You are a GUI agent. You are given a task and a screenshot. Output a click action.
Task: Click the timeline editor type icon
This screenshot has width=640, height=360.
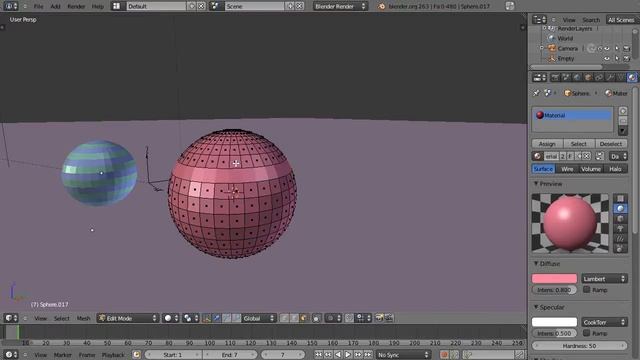pyautogui.click(x=11, y=355)
